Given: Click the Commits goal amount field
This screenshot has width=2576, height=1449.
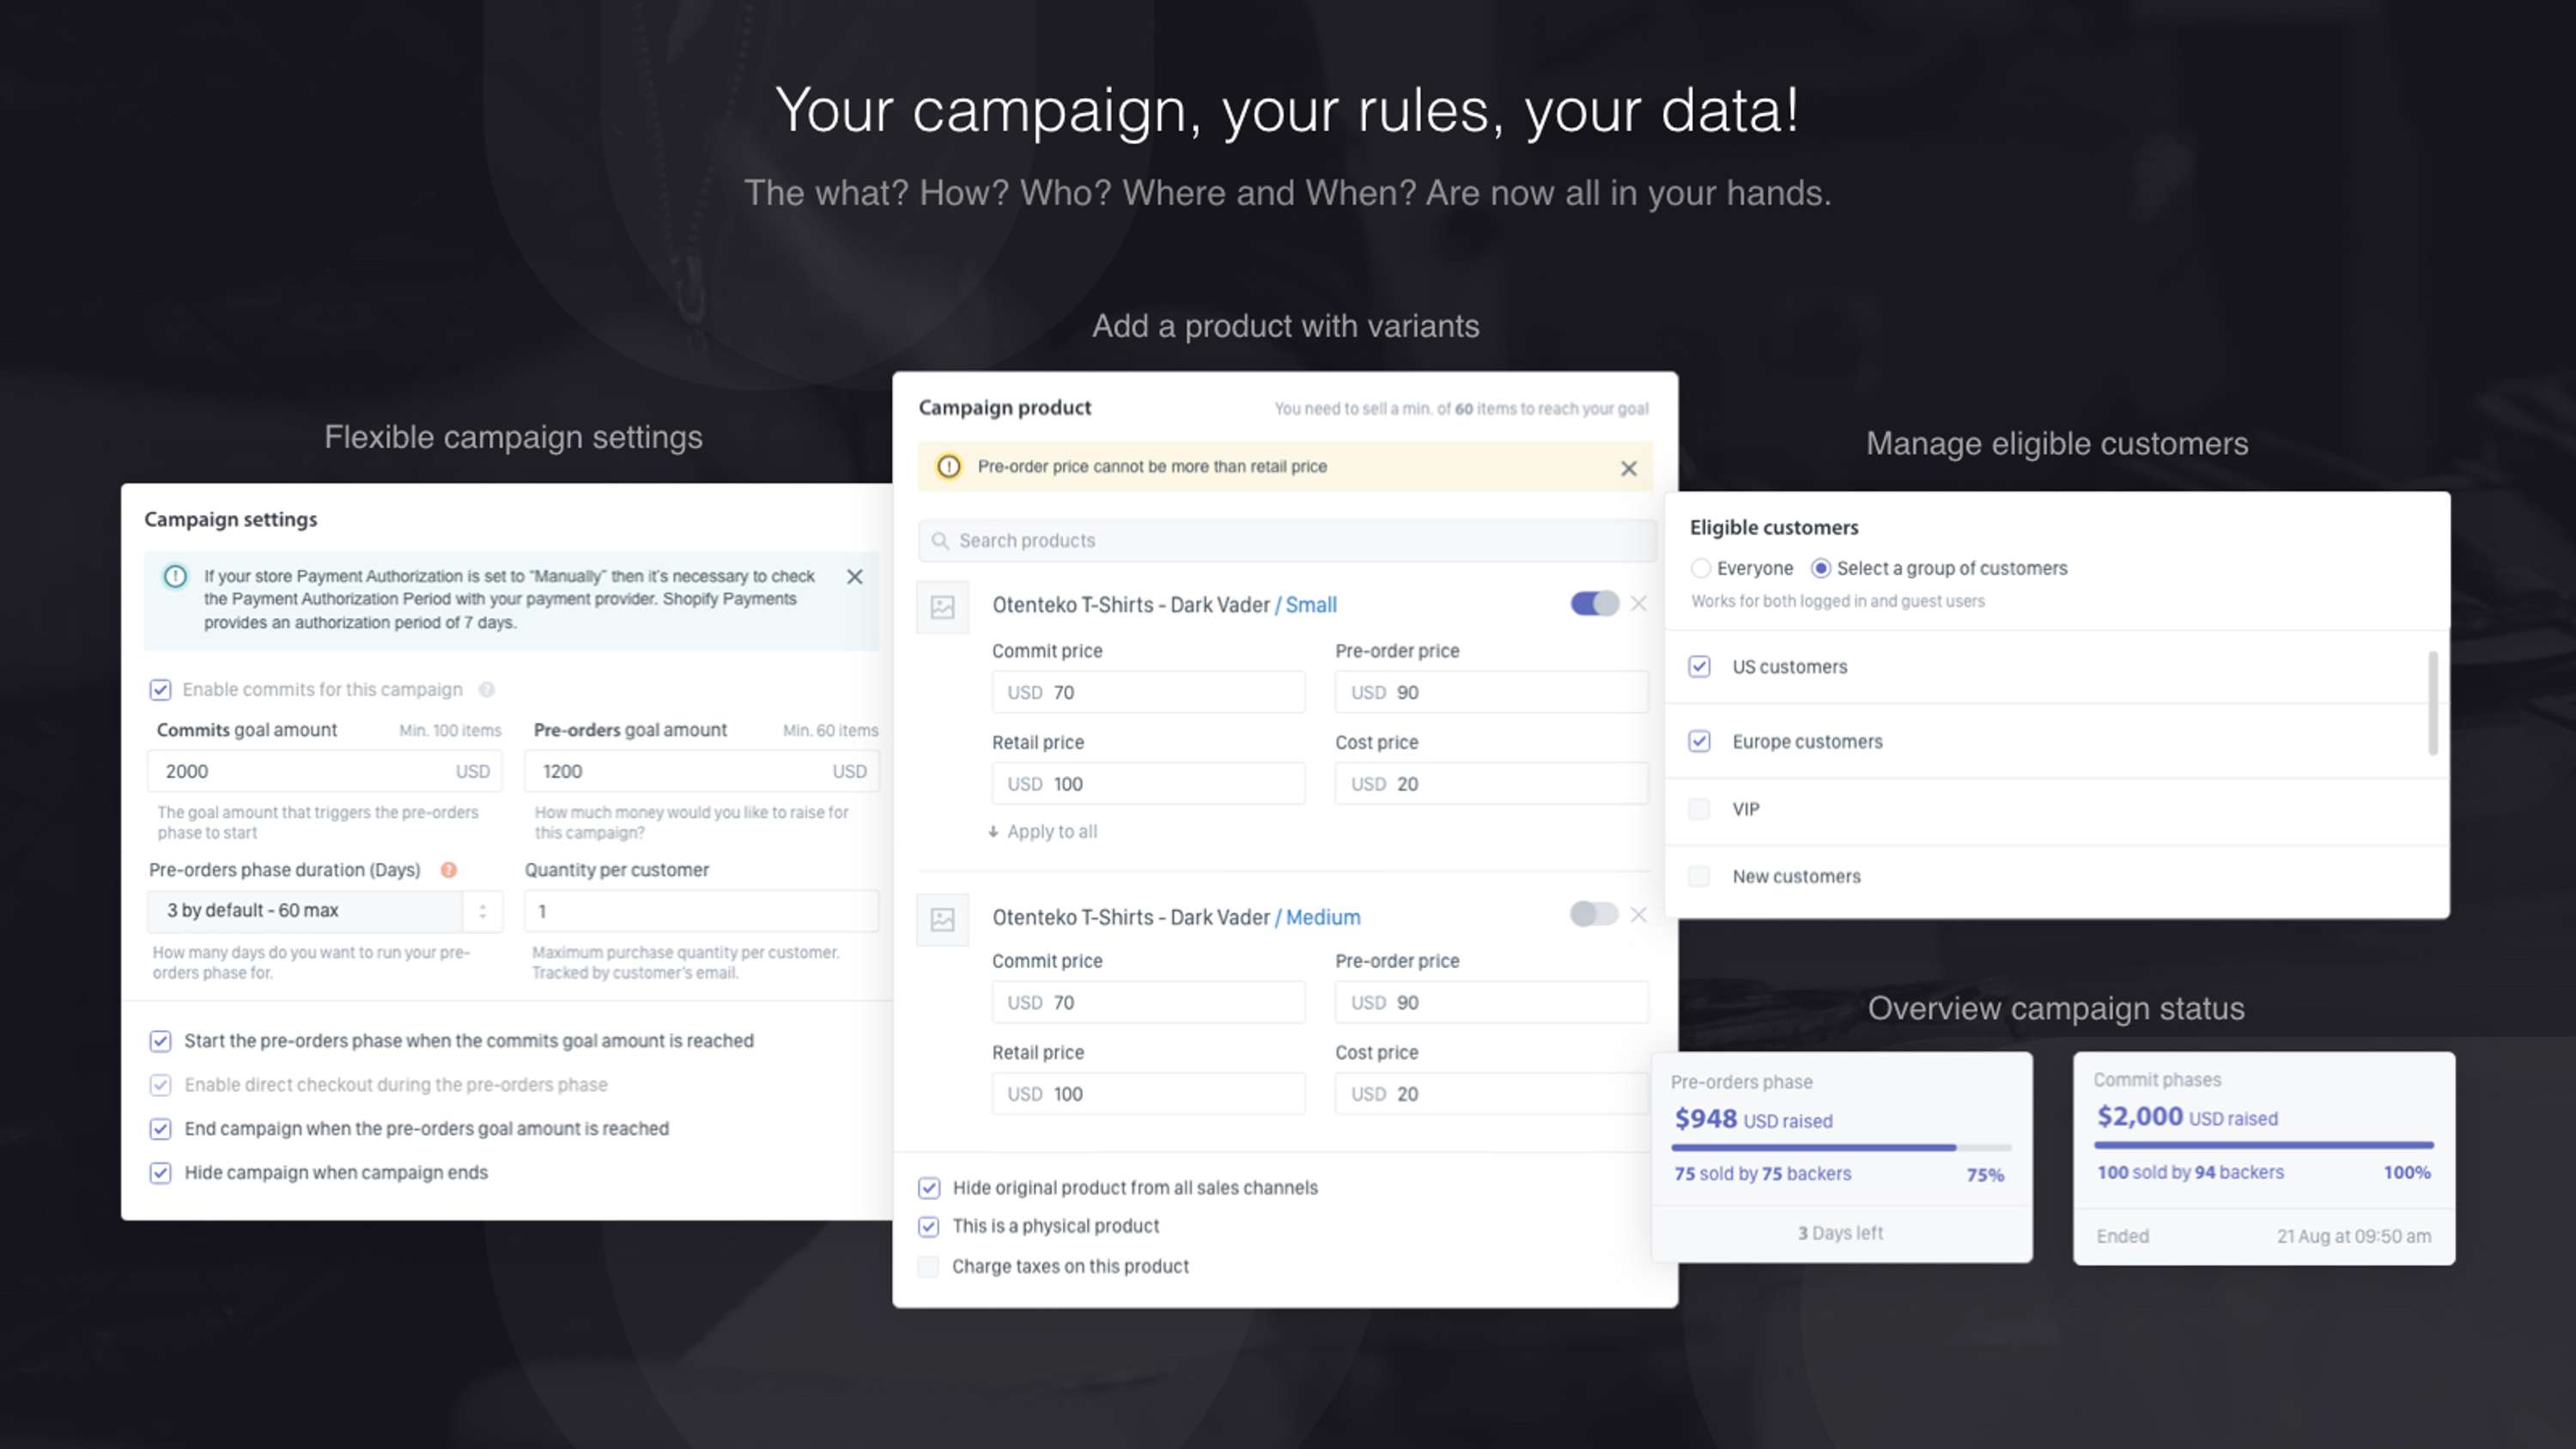Looking at the screenshot, I should coord(325,771).
